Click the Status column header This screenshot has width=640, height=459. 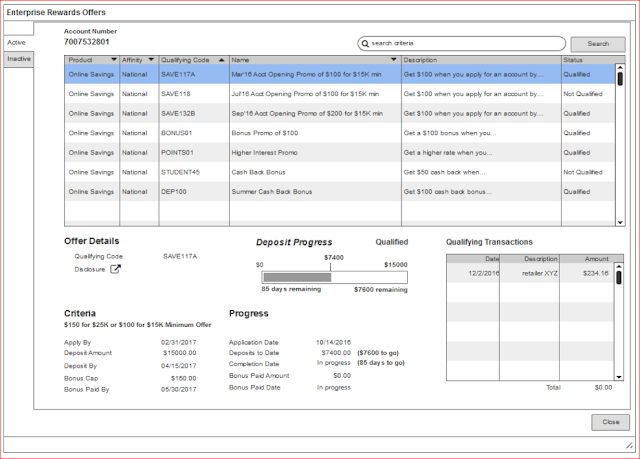588,60
